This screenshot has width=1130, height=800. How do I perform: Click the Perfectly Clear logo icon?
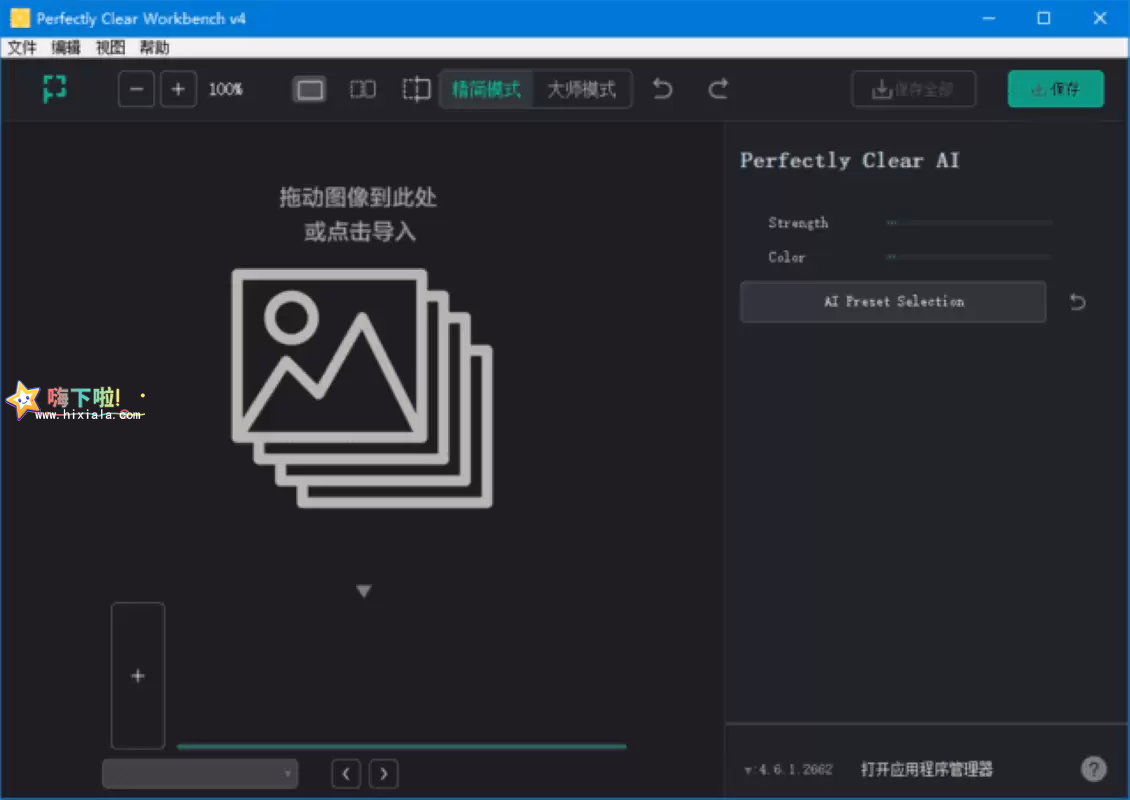pos(54,89)
